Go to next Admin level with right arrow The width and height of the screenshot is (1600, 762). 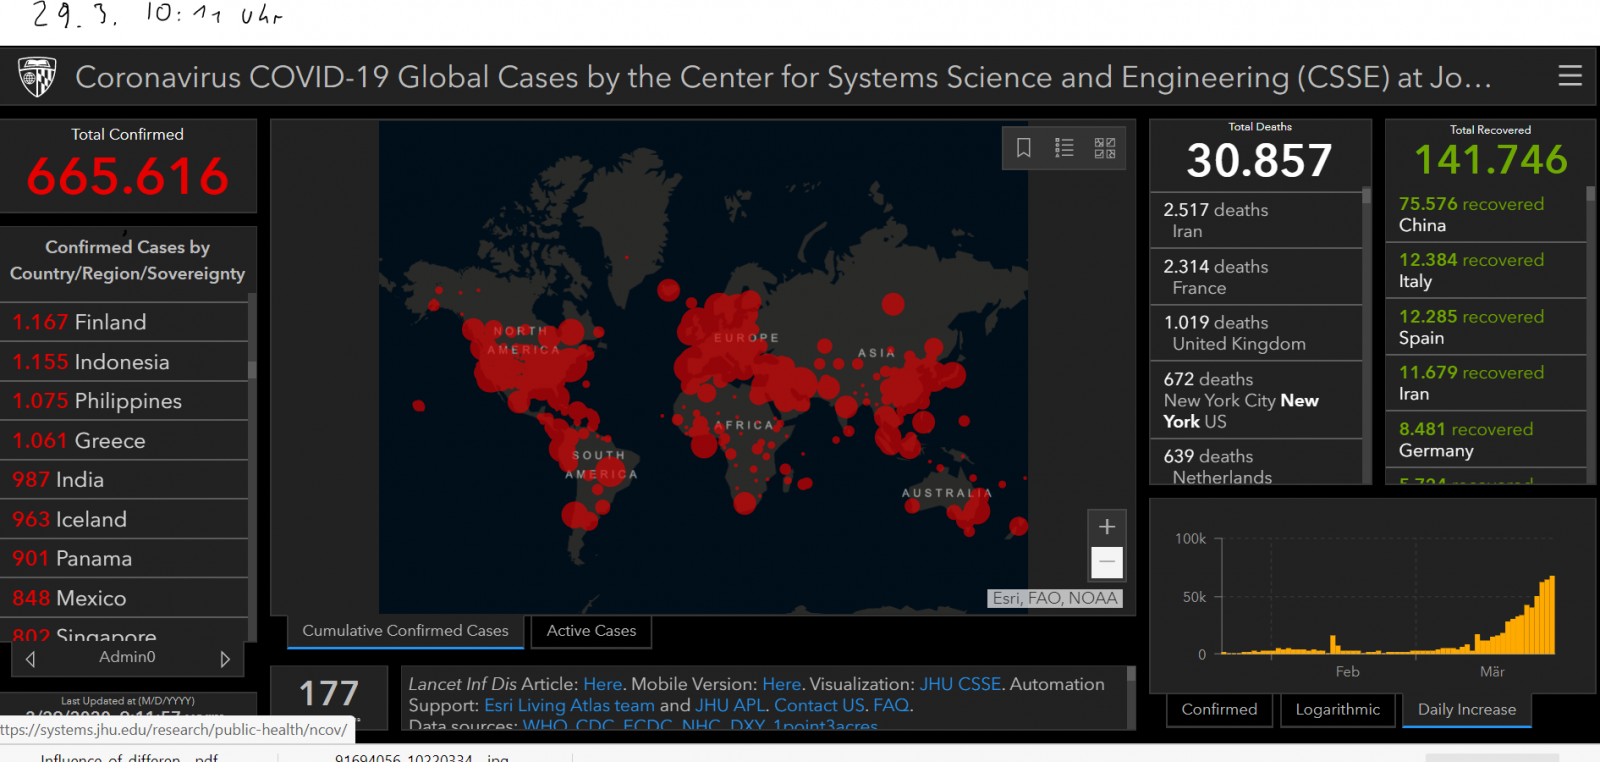tap(225, 659)
